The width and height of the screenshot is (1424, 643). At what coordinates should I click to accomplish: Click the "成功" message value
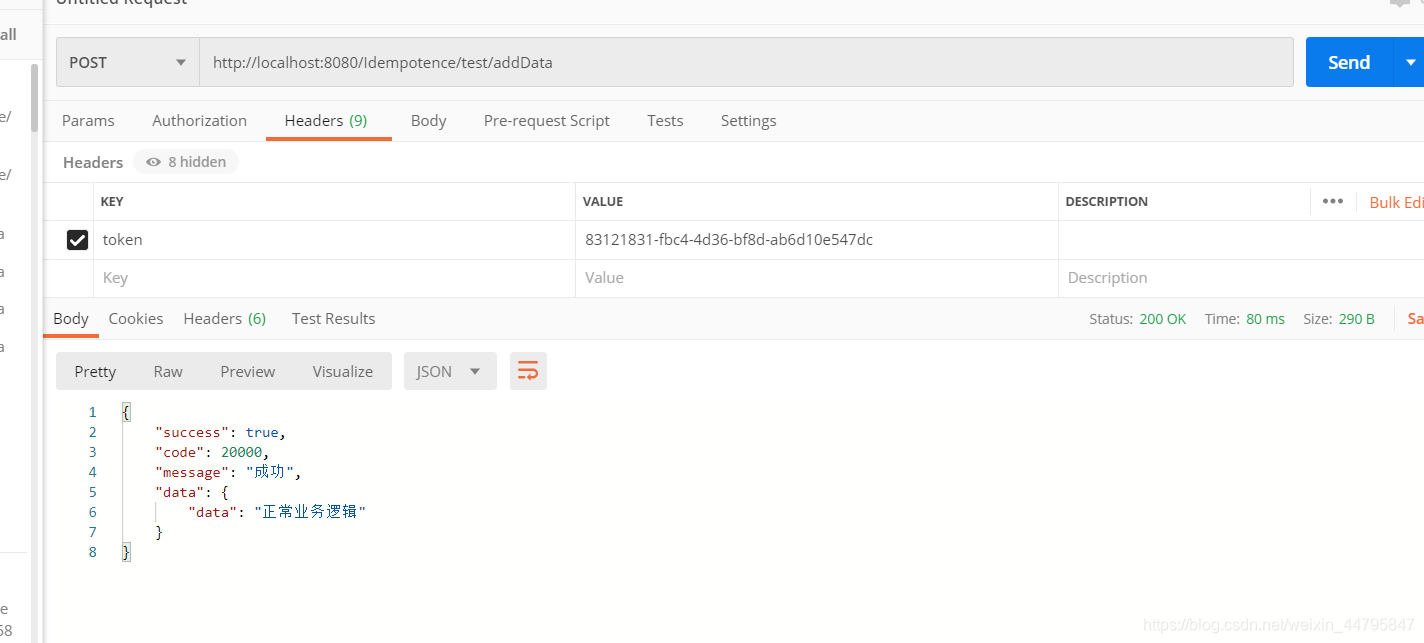pyautogui.click(x=269, y=472)
